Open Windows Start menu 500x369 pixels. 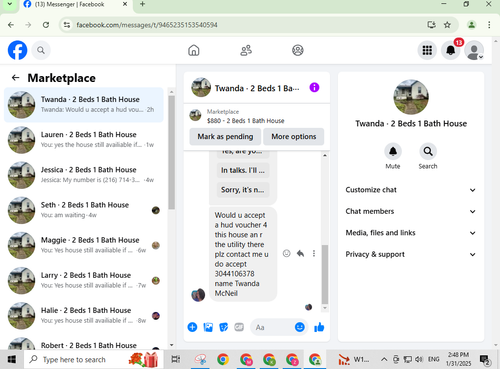click(12, 360)
